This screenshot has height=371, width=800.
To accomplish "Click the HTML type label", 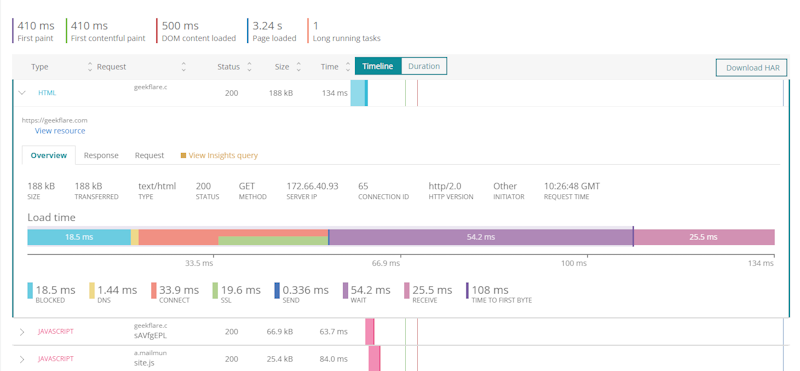I will click(x=47, y=93).
